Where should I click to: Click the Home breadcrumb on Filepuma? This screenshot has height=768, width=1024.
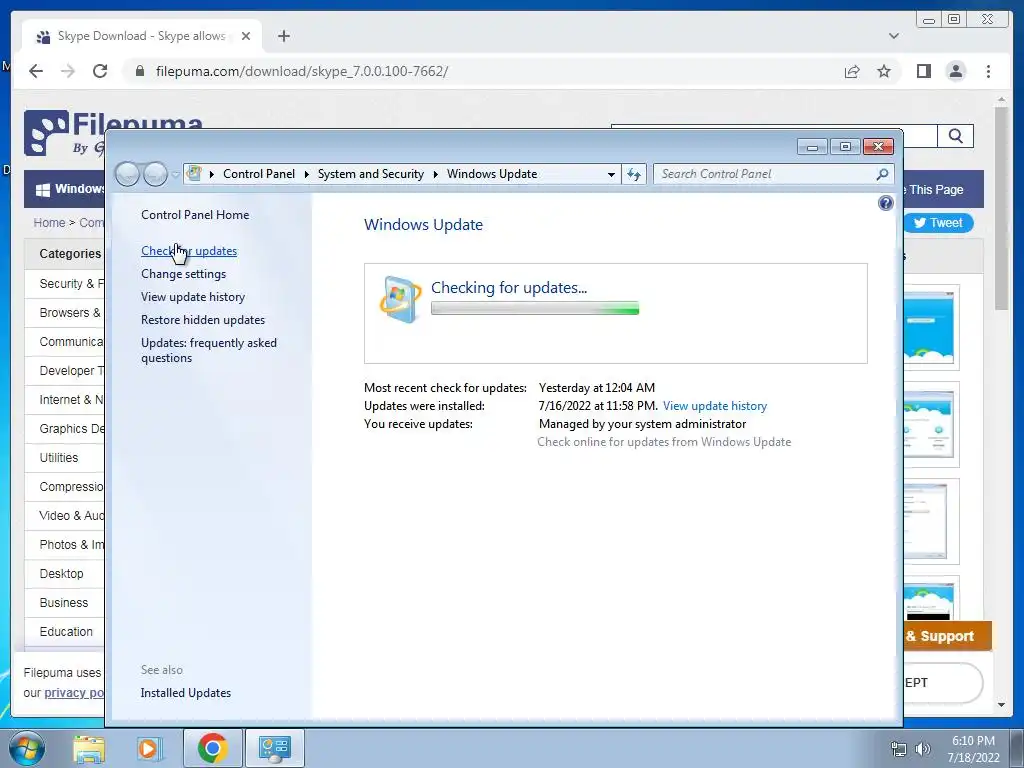tap(50, 223)
